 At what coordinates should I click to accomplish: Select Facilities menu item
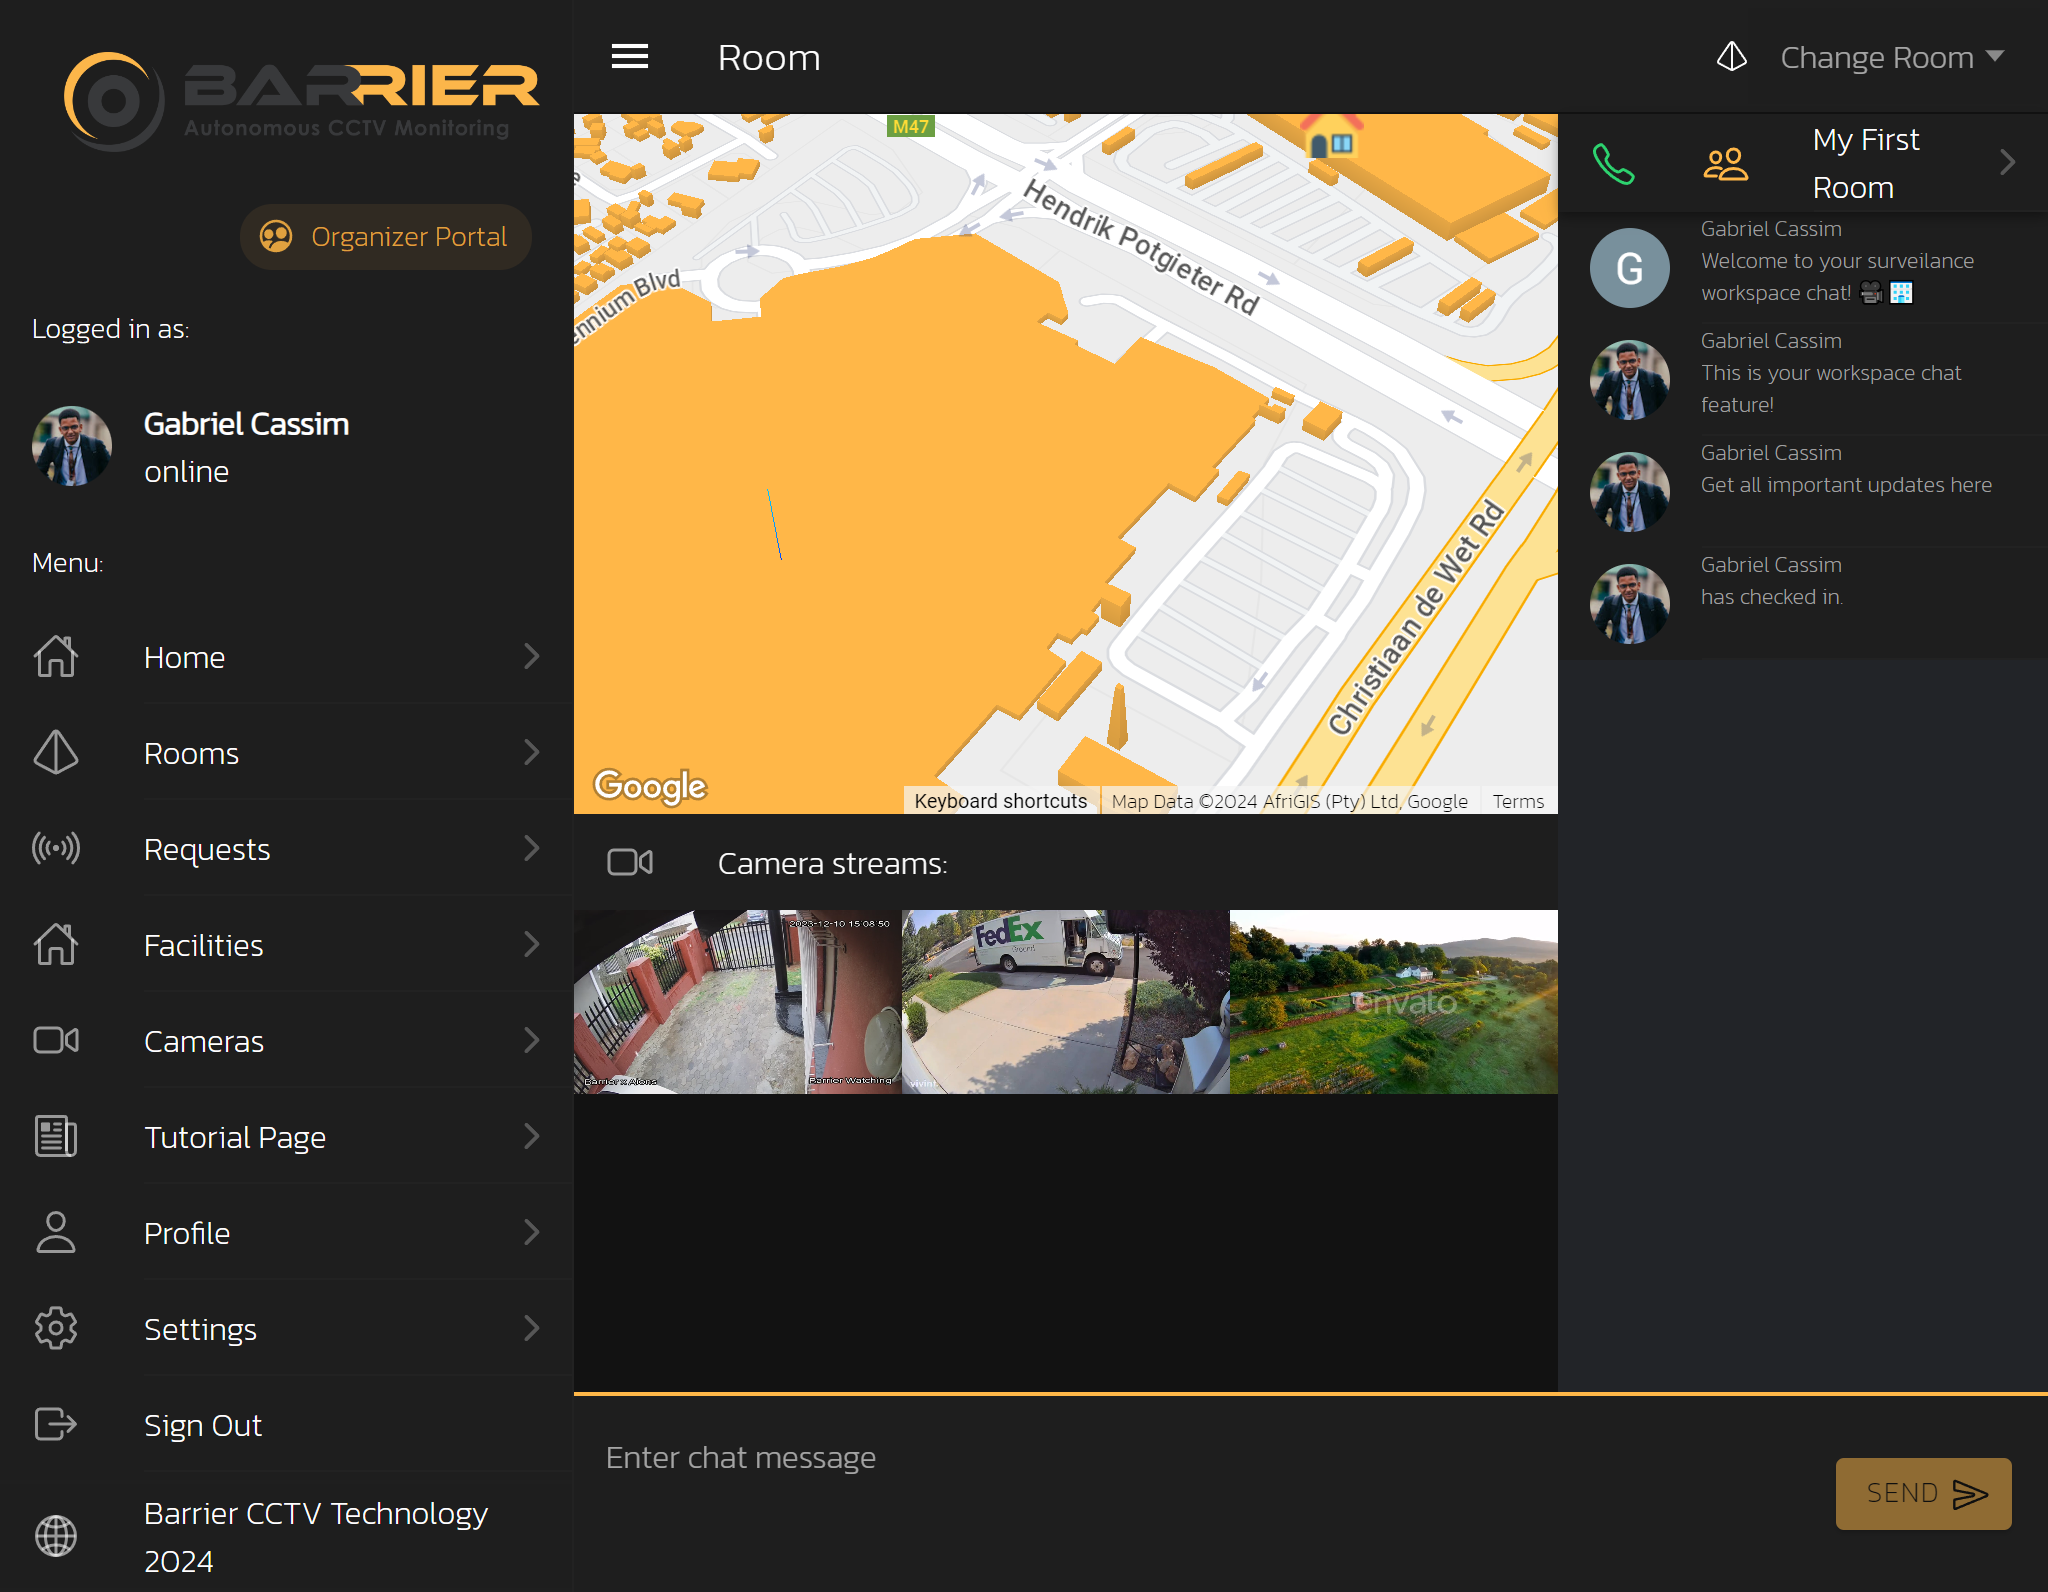[x=204, y=945]
